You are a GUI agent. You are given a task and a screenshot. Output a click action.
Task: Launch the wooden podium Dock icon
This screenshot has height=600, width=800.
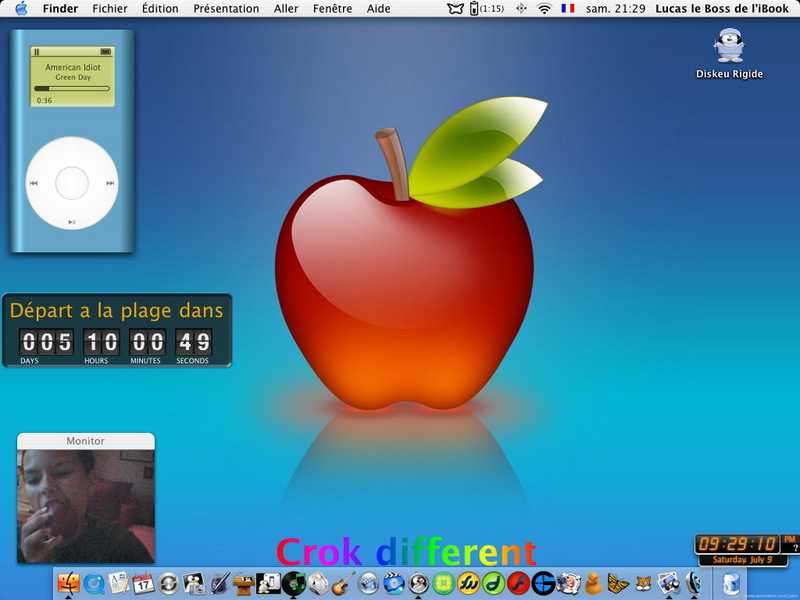(243, 583)
